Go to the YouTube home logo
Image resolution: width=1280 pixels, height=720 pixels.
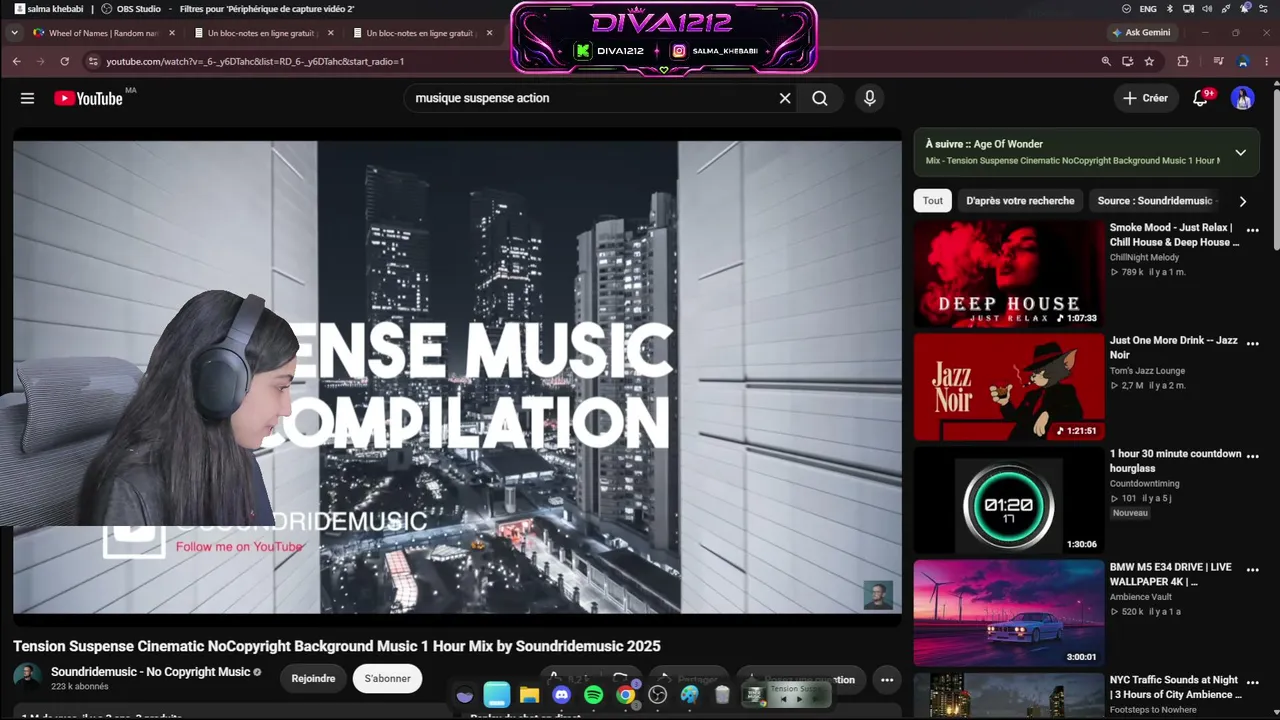click(88, 98)
